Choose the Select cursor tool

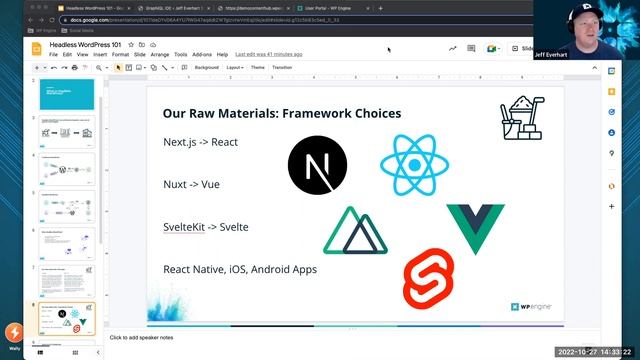118,68
